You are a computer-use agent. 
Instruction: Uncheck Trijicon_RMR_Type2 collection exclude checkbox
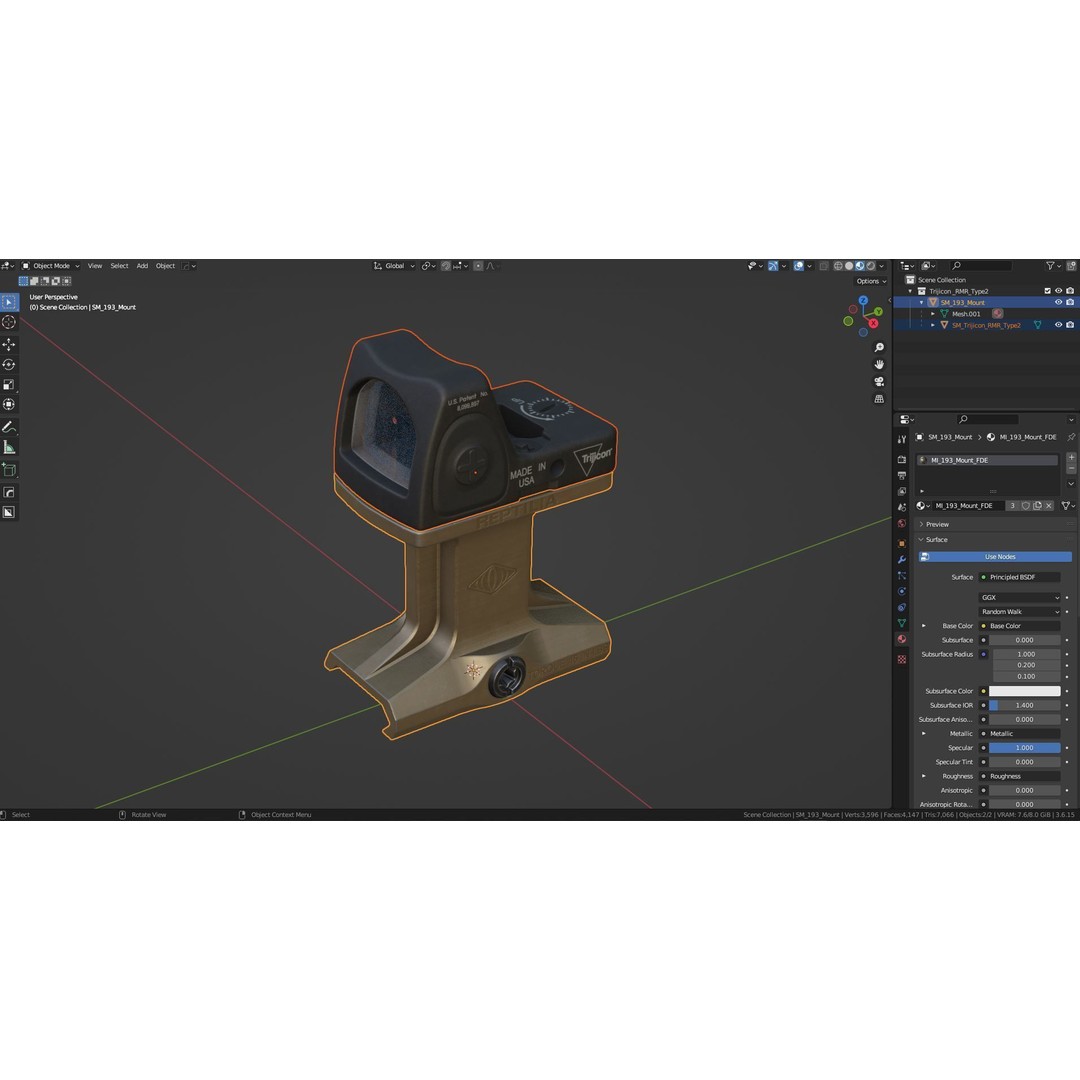click(1048, 291)
